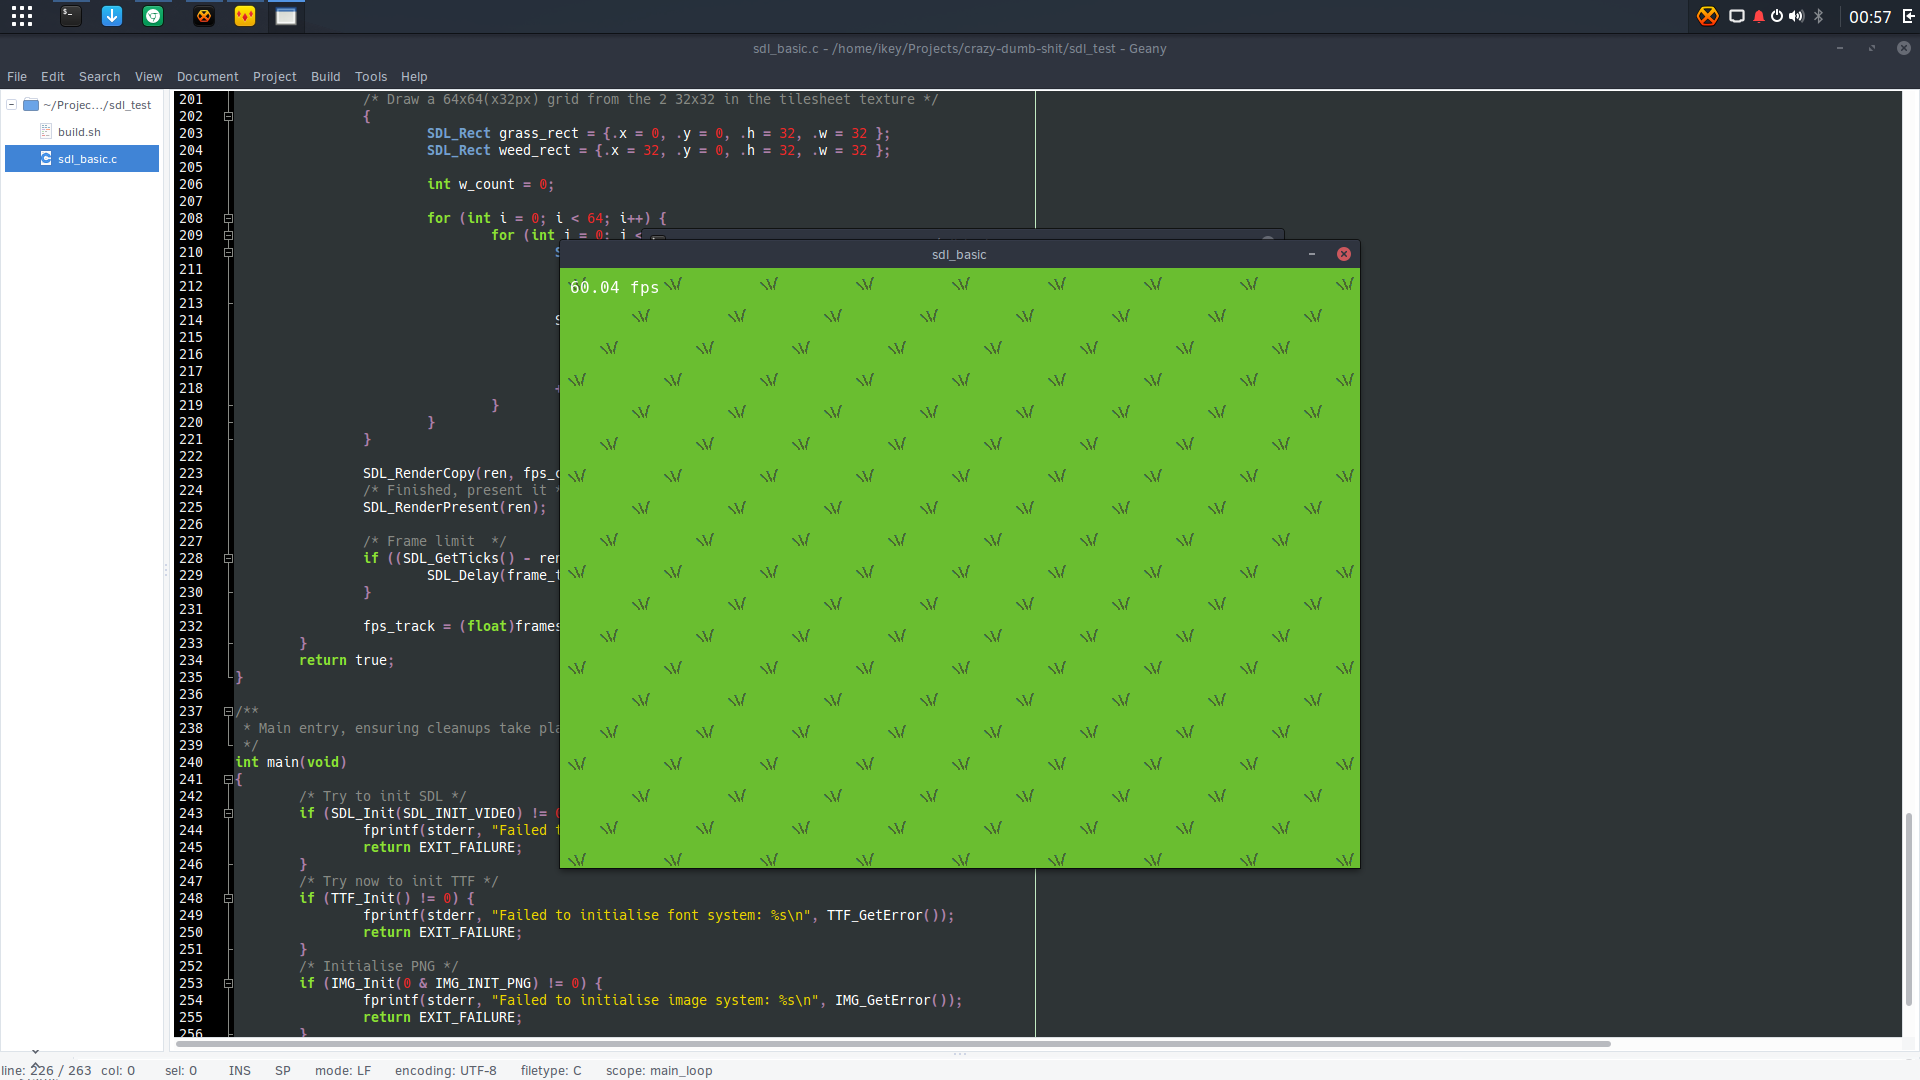
Task: Collapse the for-loop fold at line 208
Action: click(228, 218)
